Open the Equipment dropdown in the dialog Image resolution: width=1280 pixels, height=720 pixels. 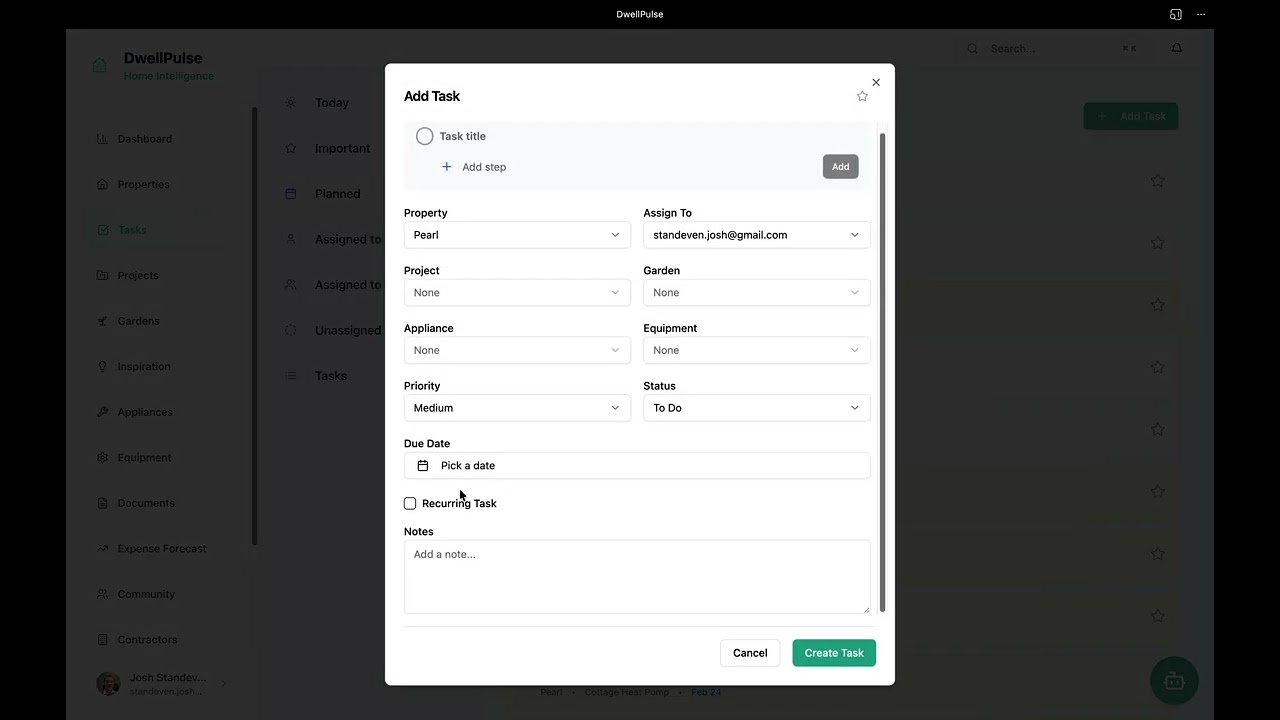tap(757, 350)
